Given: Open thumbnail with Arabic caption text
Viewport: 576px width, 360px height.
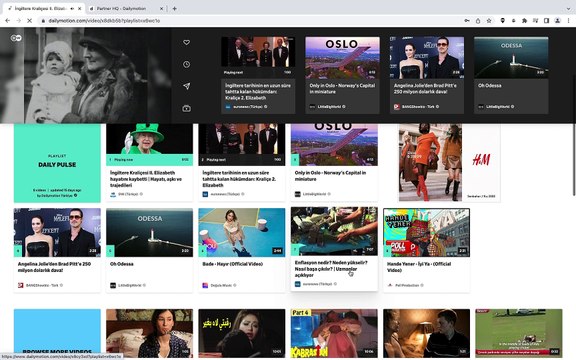Looking at the screenshot, I should (242, 333).
